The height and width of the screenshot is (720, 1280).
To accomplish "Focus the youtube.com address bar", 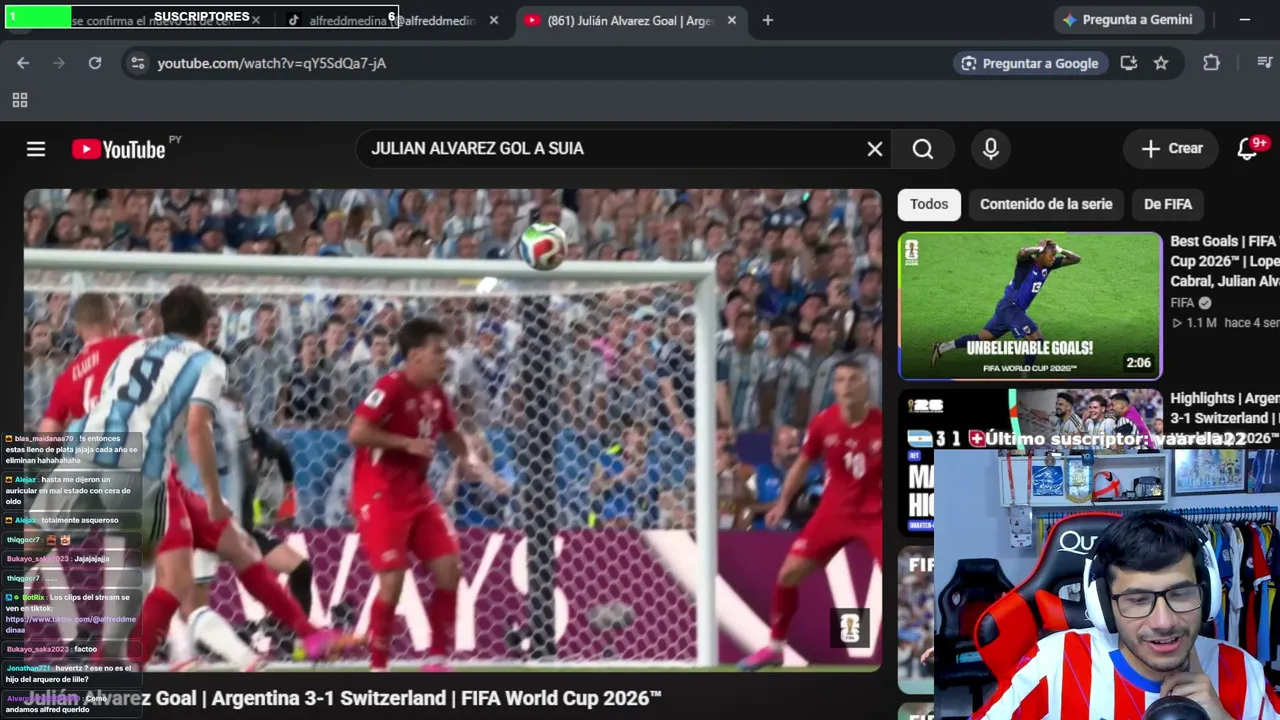I will click(x=540, y=63).
